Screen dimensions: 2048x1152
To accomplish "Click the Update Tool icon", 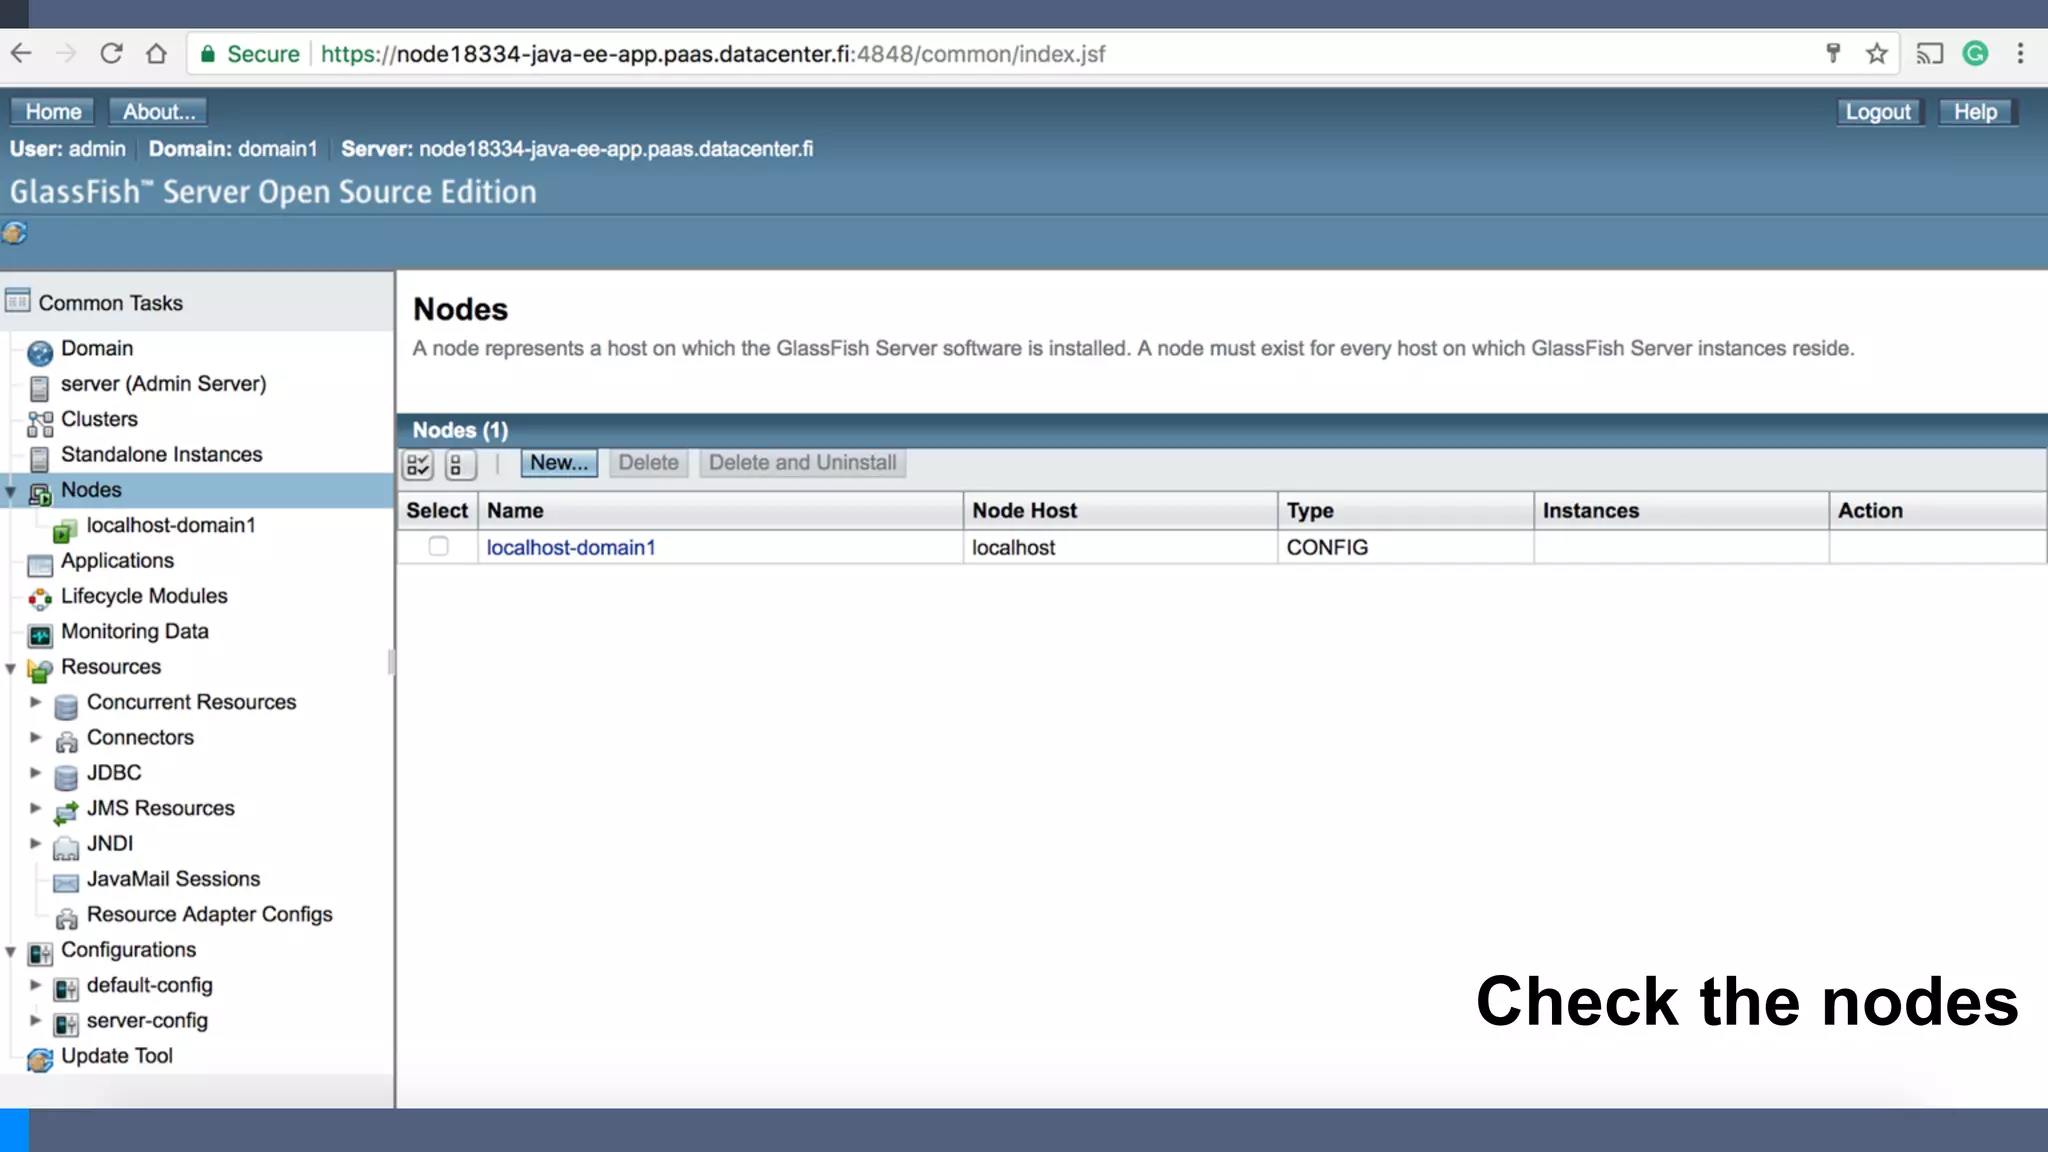I will pos(40,1059).
